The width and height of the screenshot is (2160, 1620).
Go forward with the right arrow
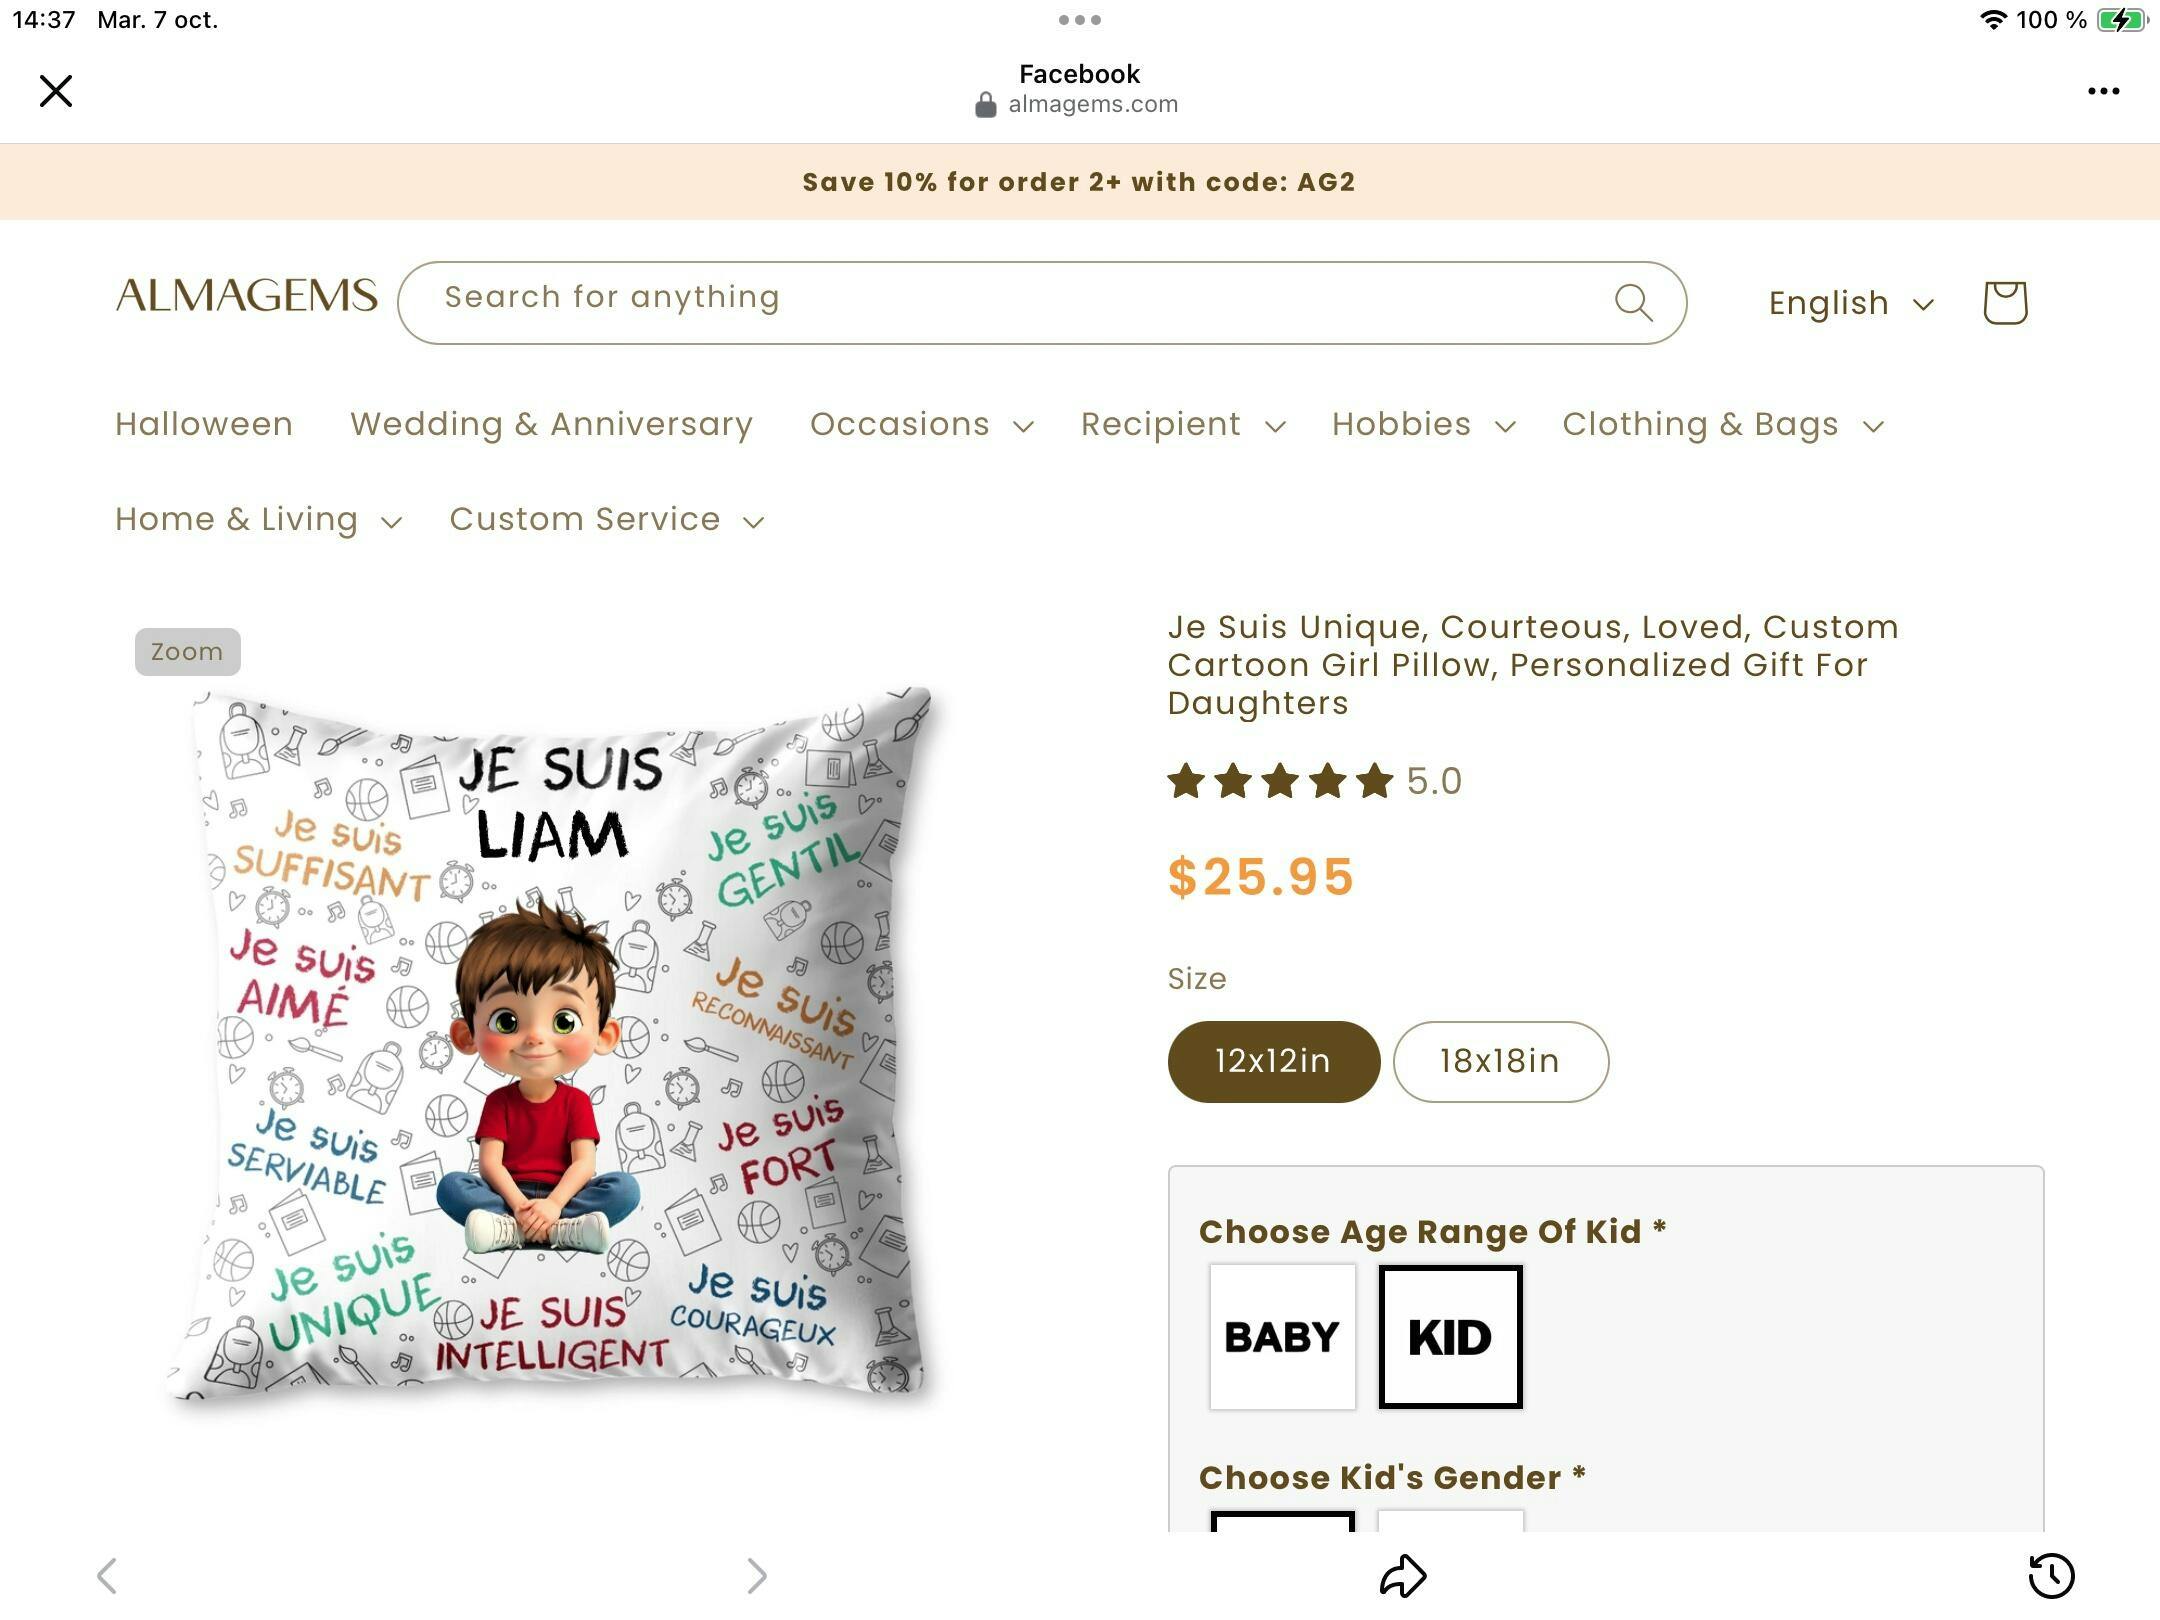[x=757, y=1576]
